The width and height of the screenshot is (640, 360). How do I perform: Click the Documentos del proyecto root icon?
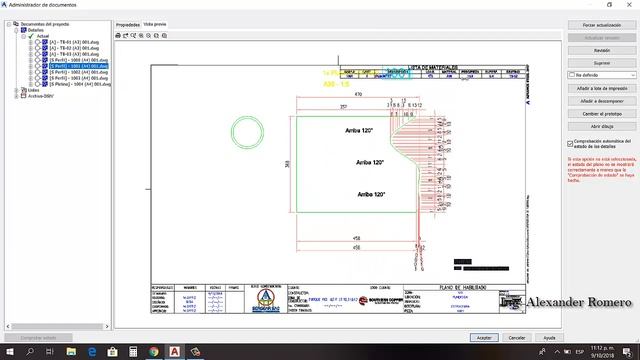(16, 24)
